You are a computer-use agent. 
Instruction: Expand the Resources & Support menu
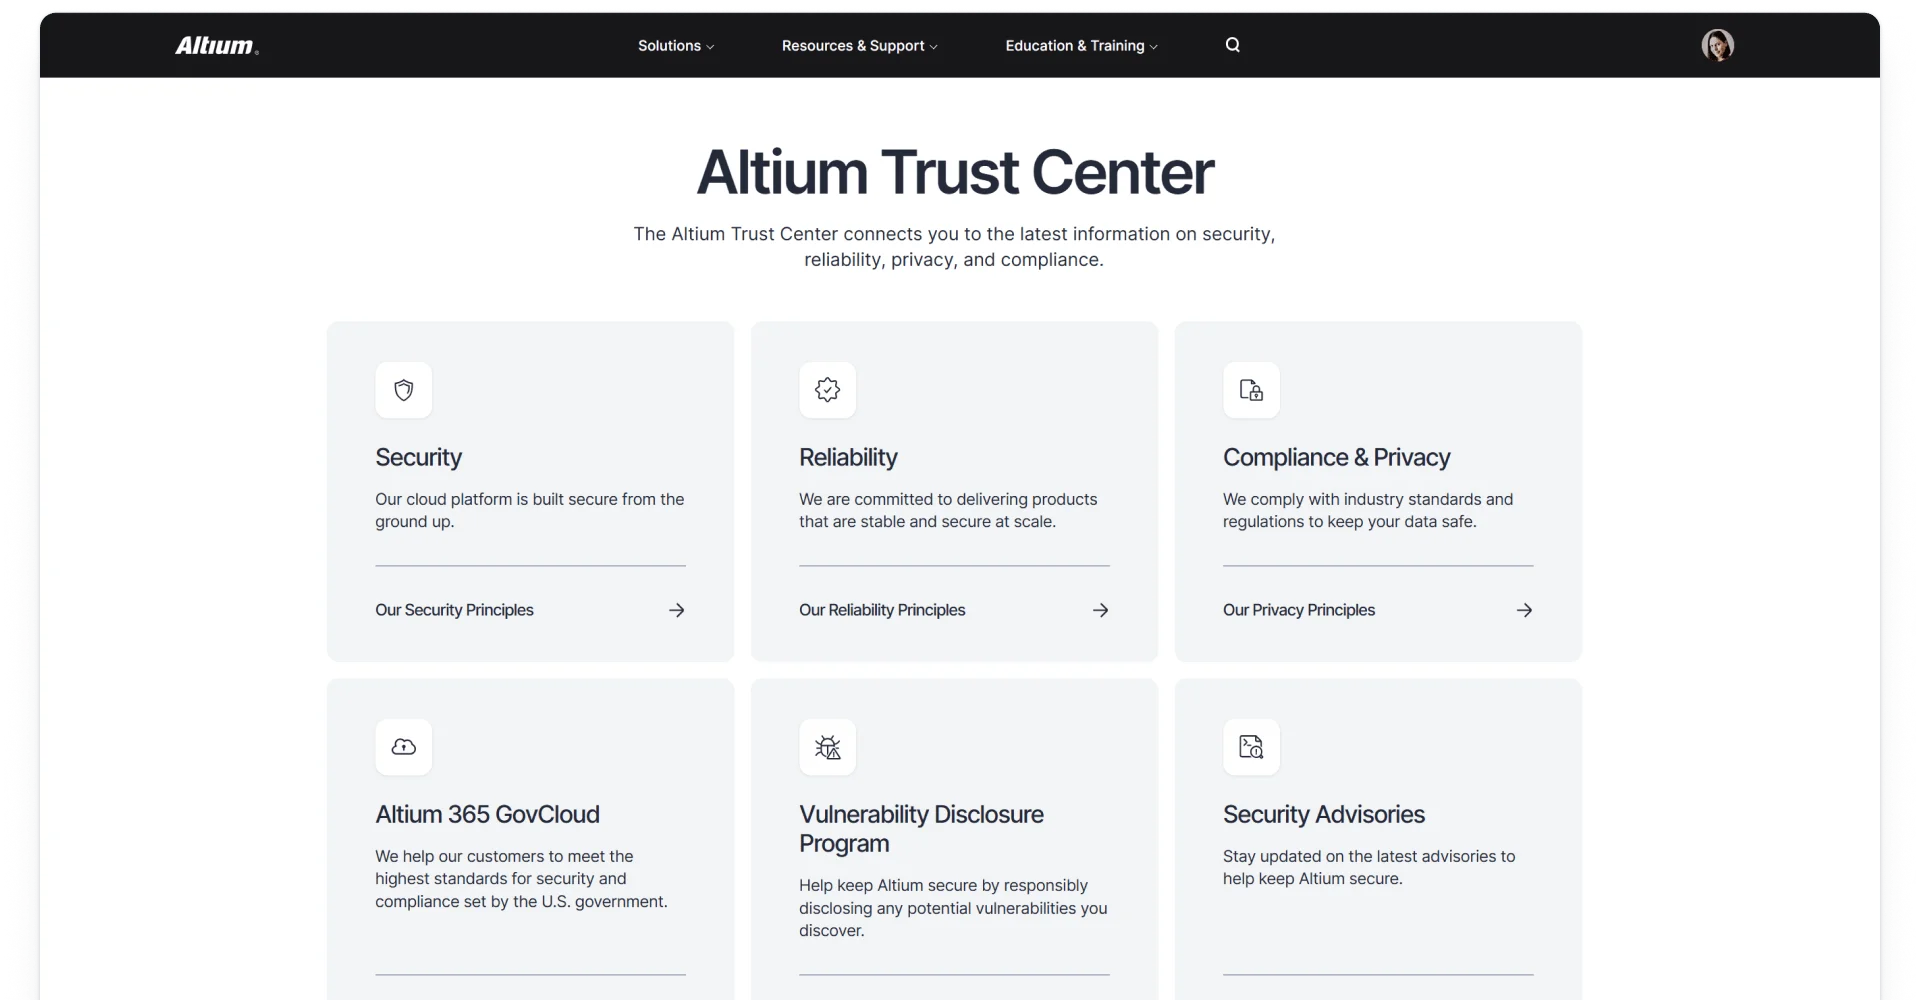(860, 46)
